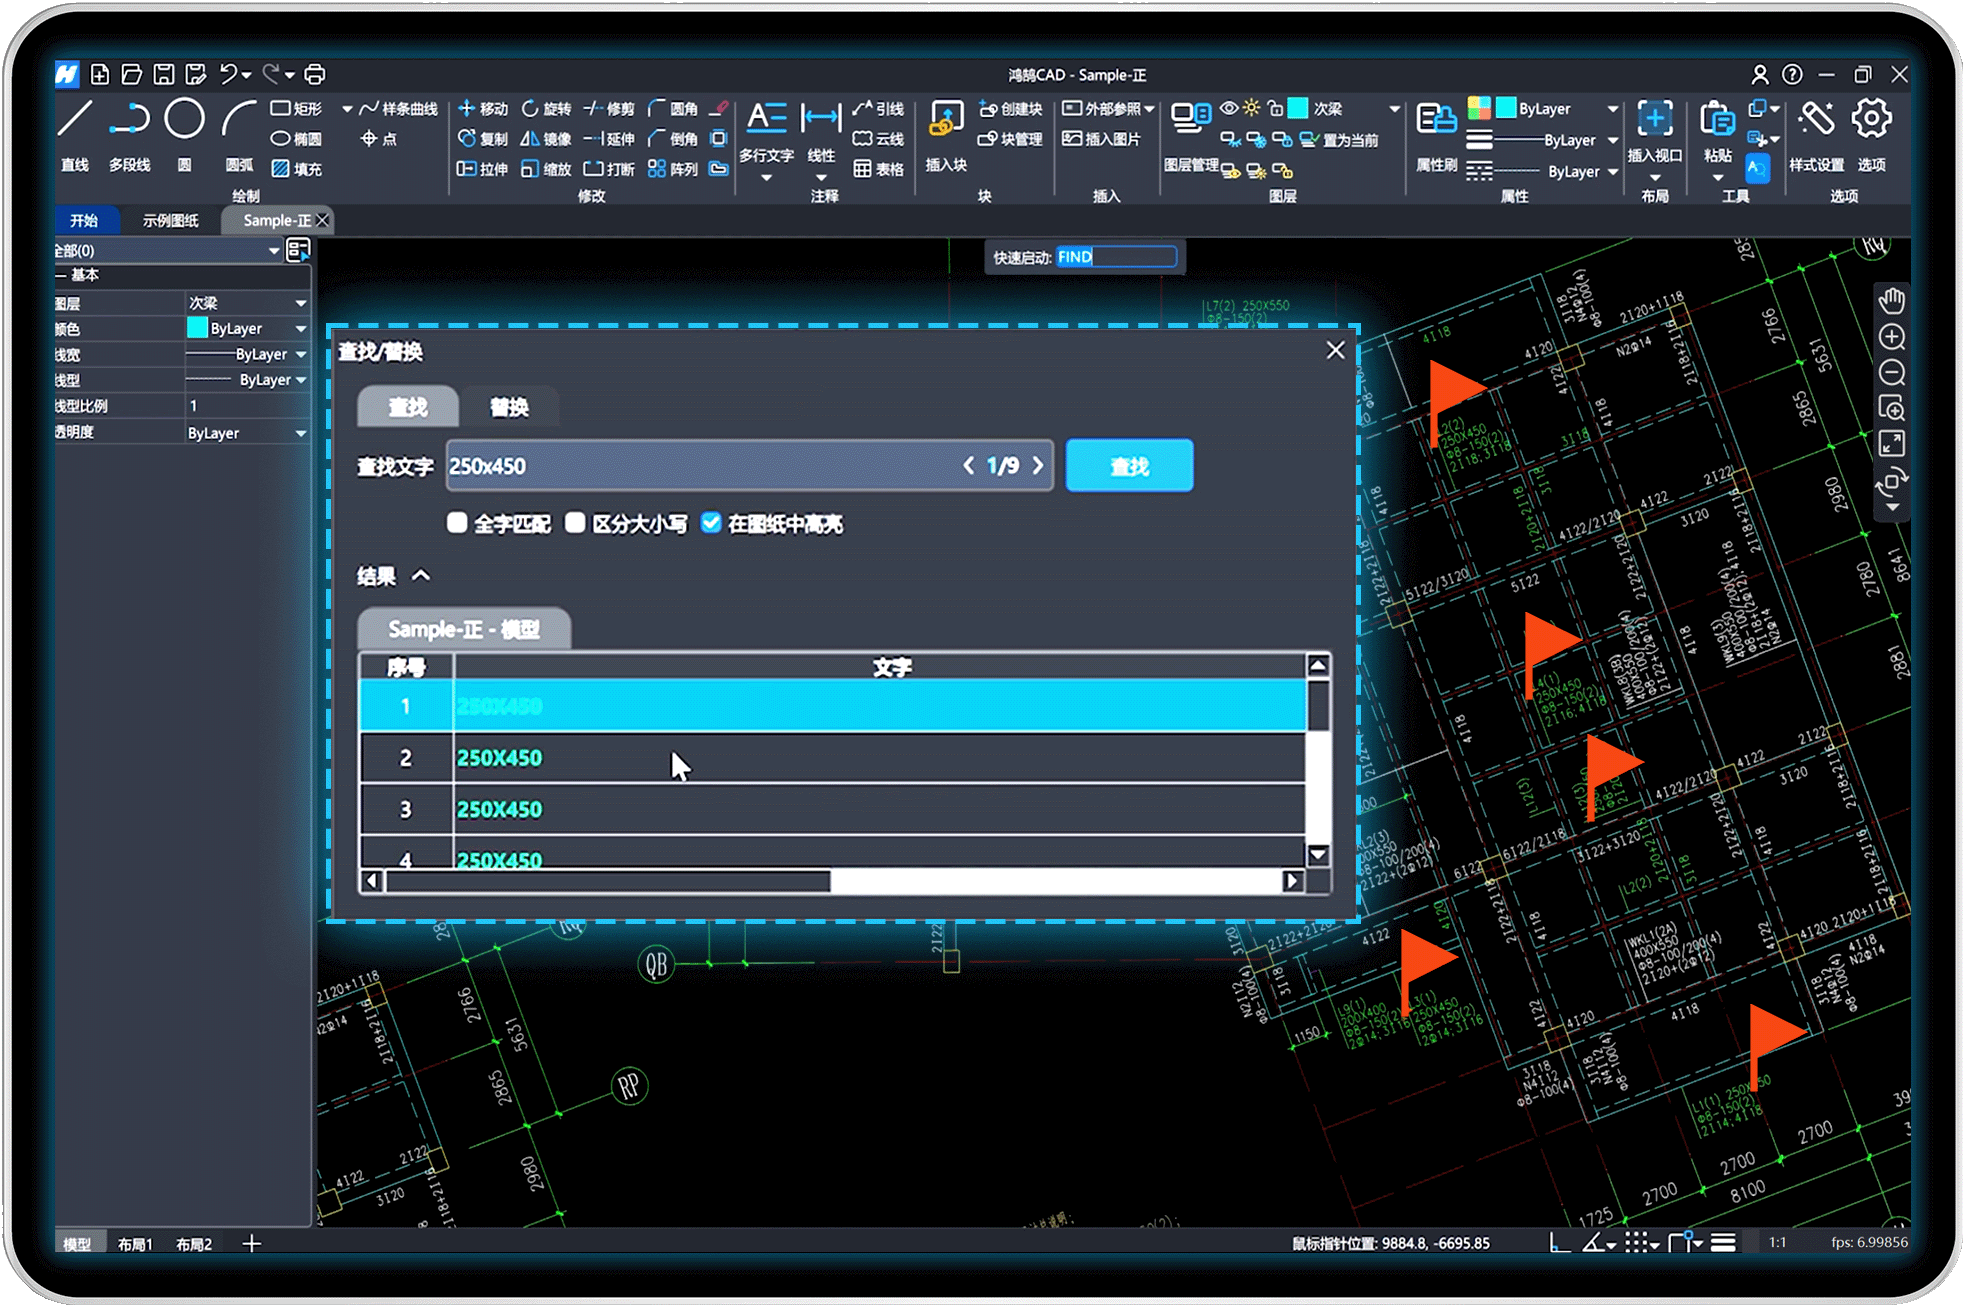Click the Match Properties brush icon
Viewport: 1965px width, 1307px height.
click(x=1436, y=120)
